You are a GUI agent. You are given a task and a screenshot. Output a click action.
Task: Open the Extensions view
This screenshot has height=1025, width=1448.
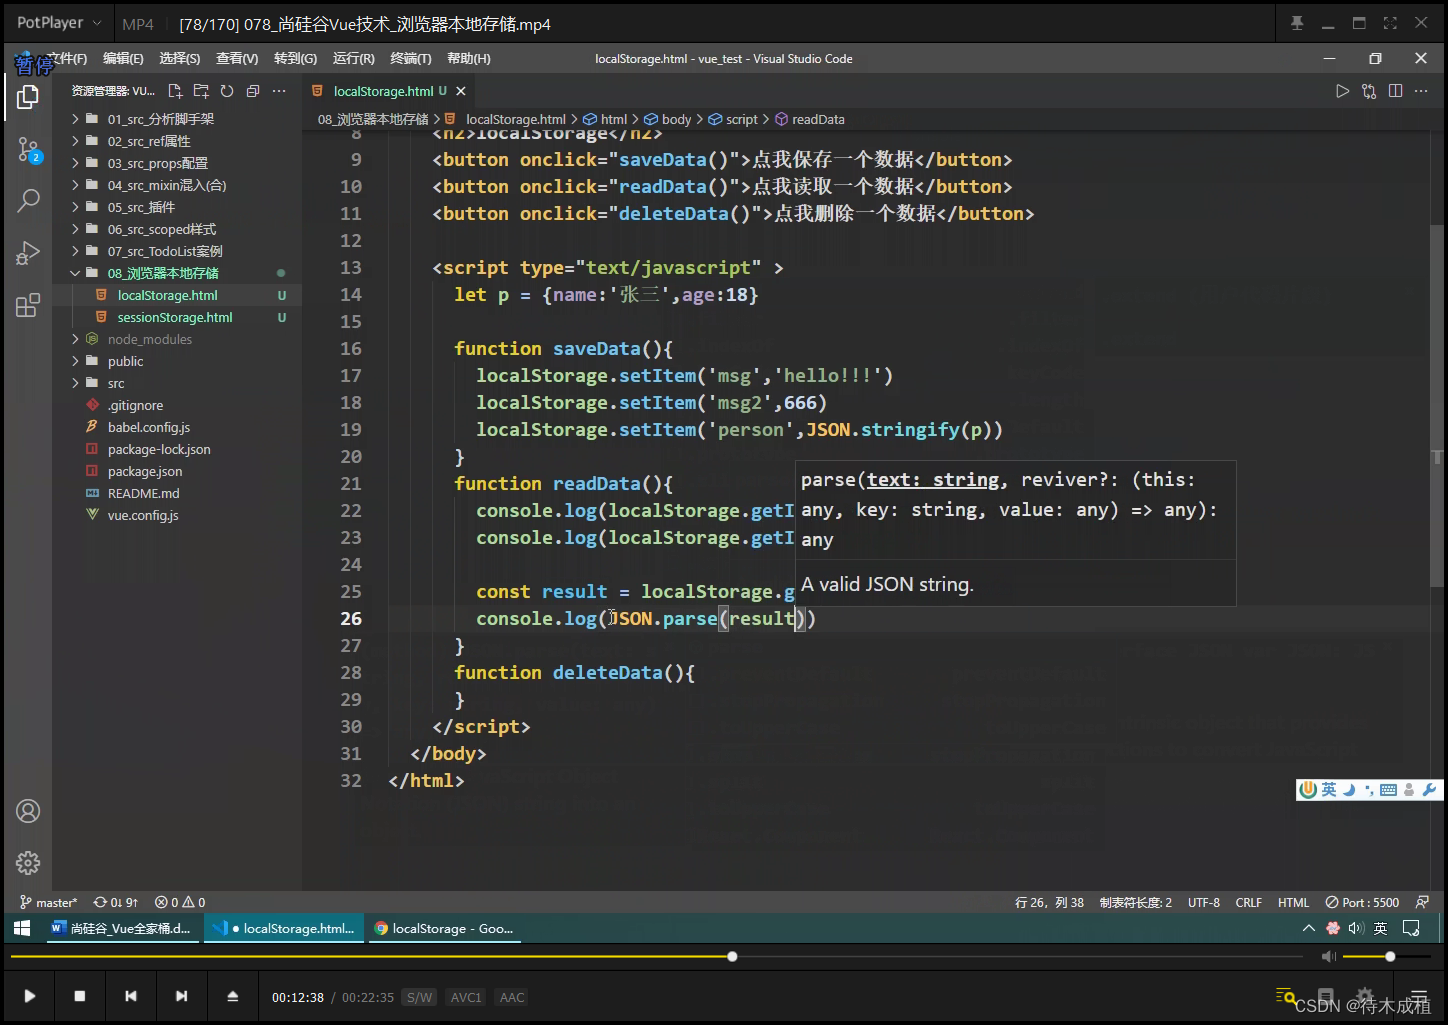point(28,305)
